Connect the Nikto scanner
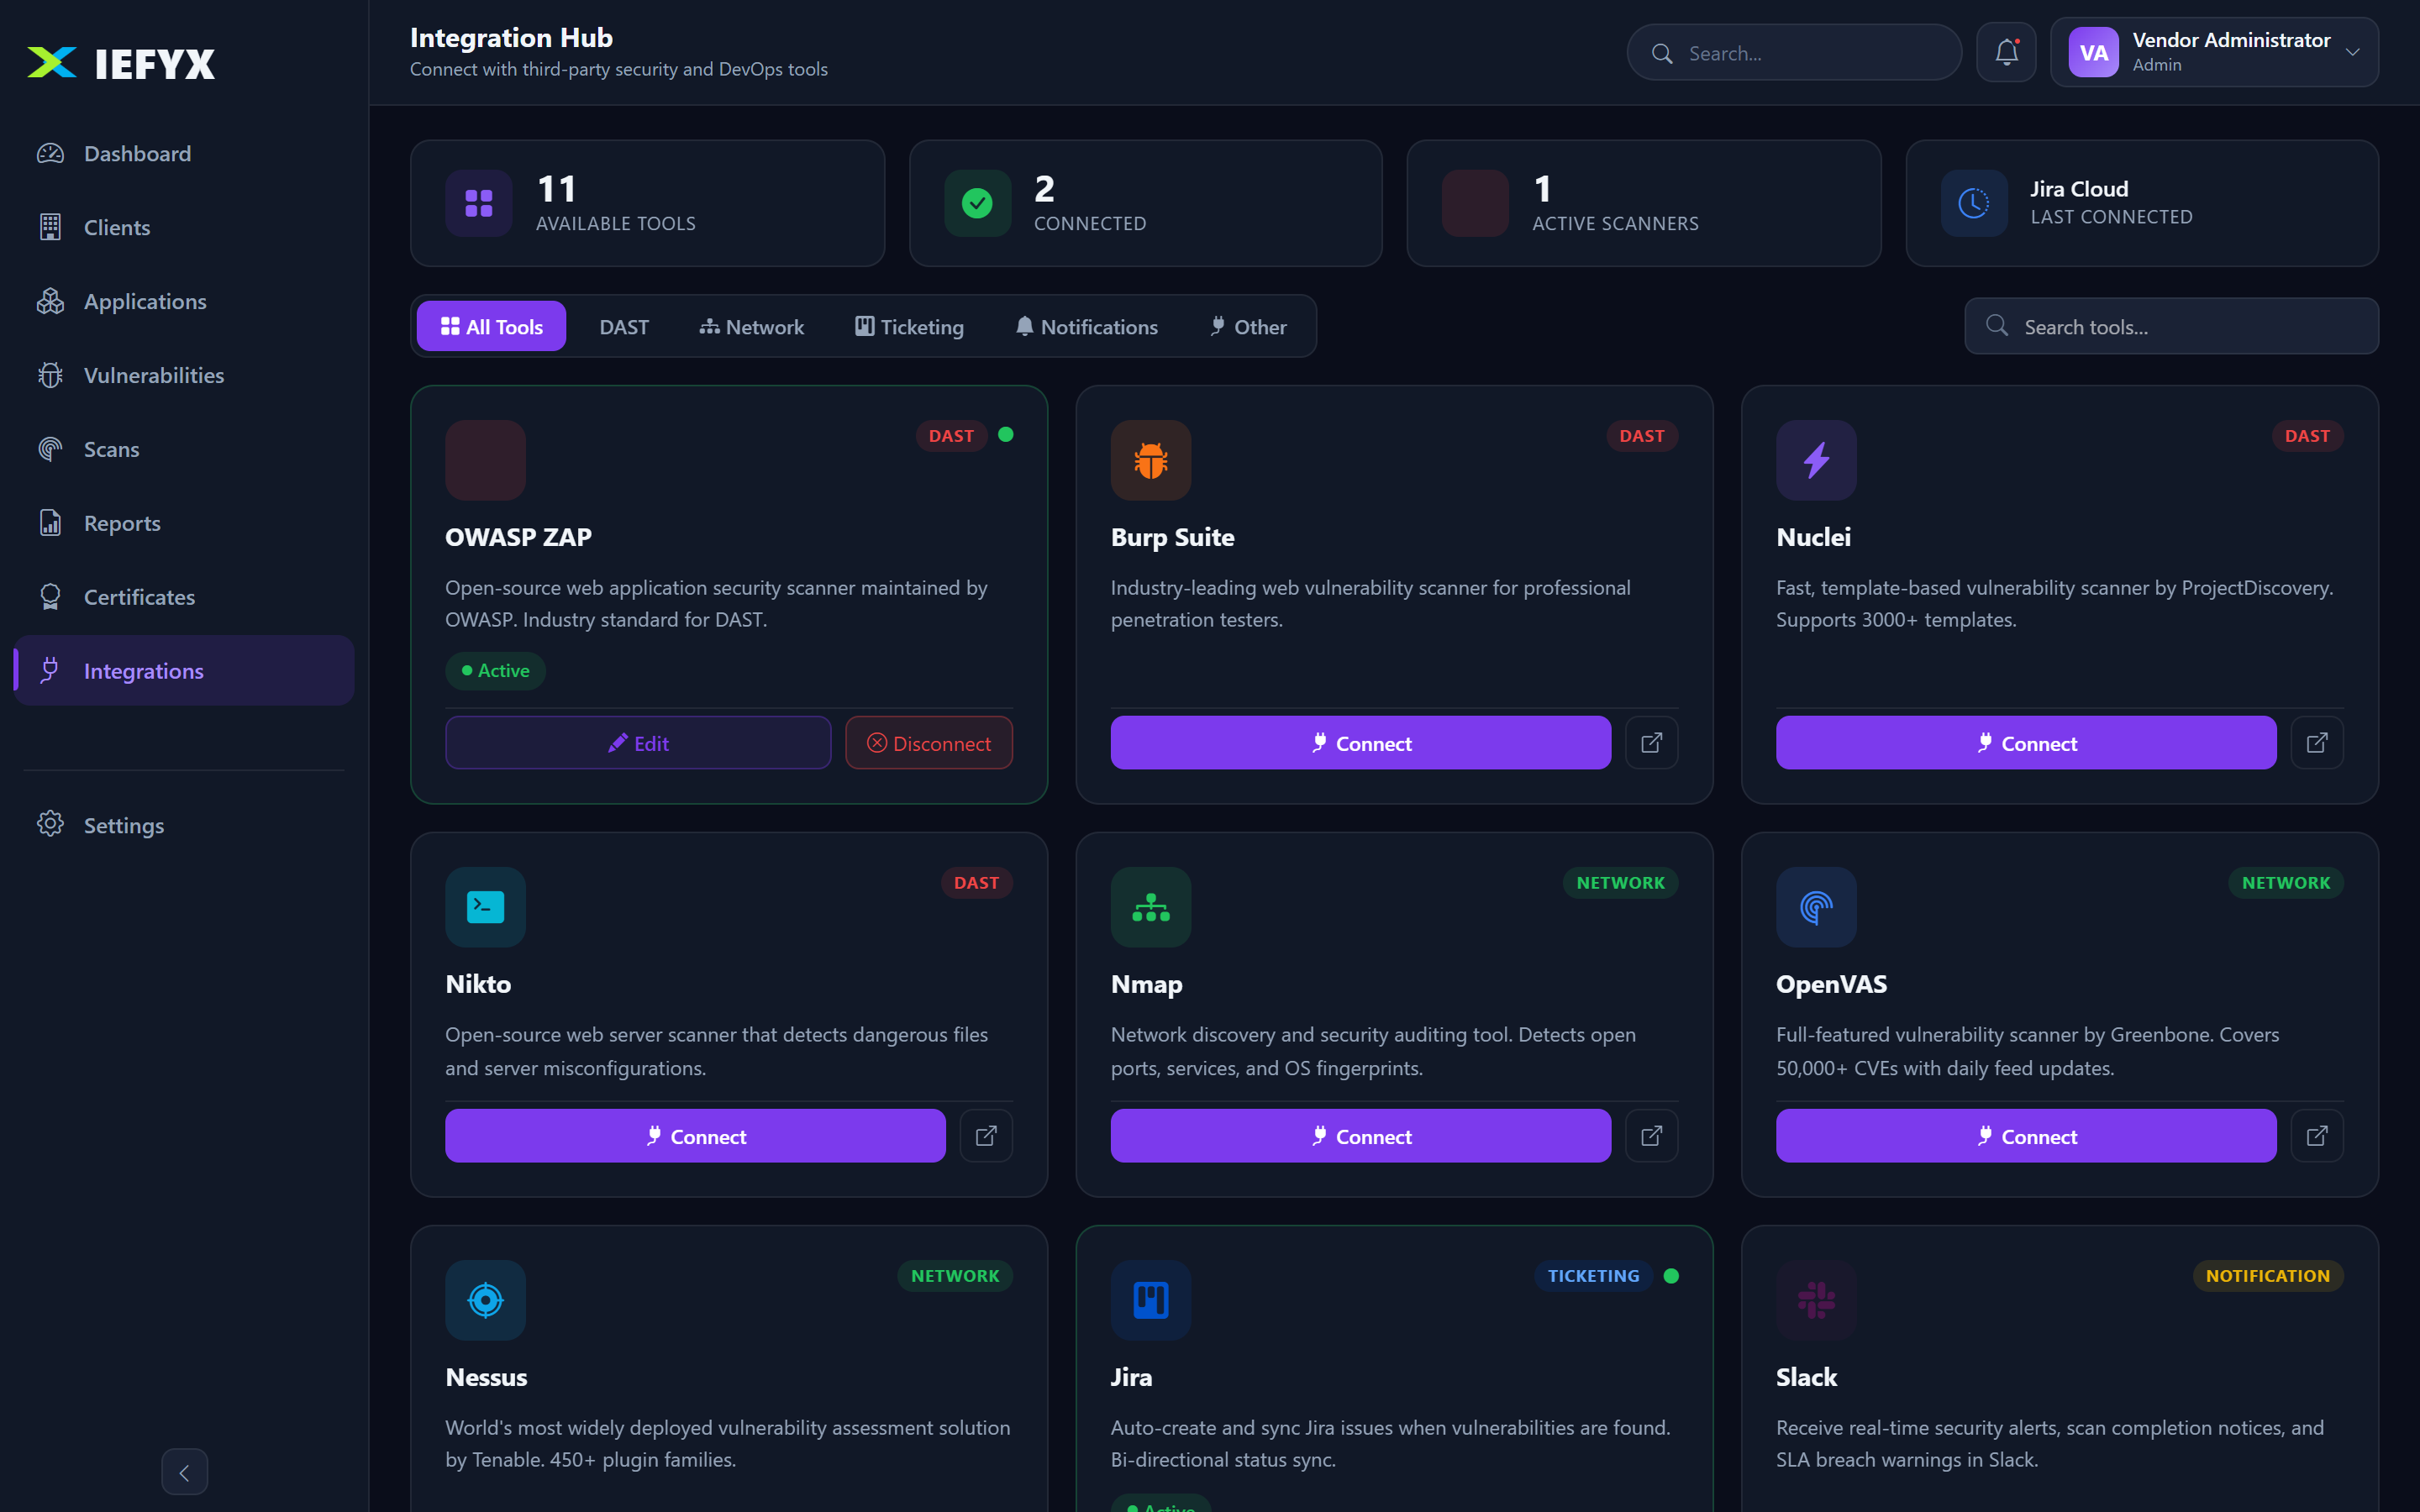 pos(695,1136)
